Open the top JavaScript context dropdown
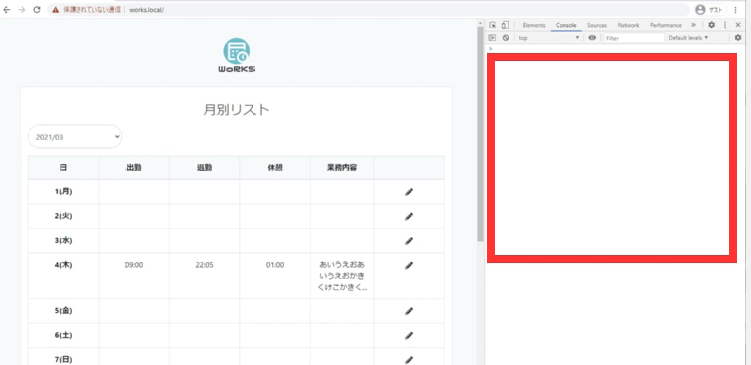 tap(549, 38)
